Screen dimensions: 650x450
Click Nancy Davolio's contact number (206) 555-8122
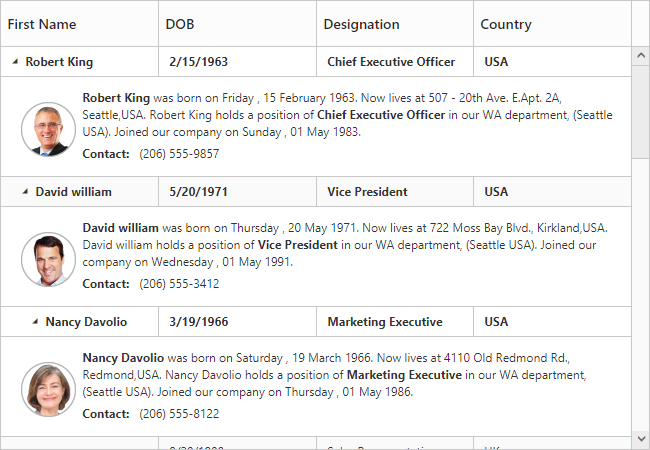[179, 414]
